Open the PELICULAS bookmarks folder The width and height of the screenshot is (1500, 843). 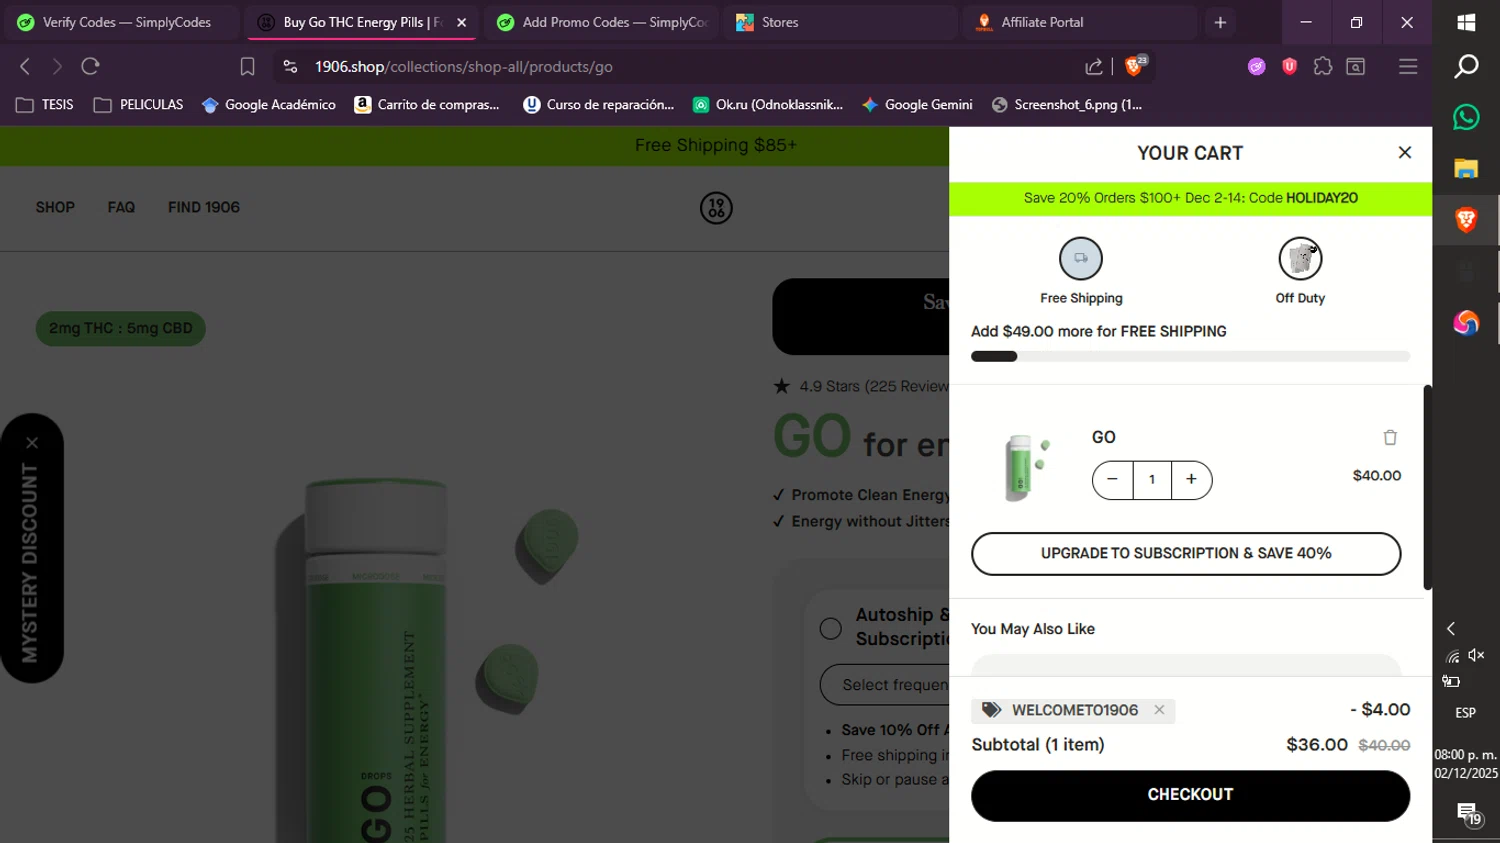pos(138,105)
